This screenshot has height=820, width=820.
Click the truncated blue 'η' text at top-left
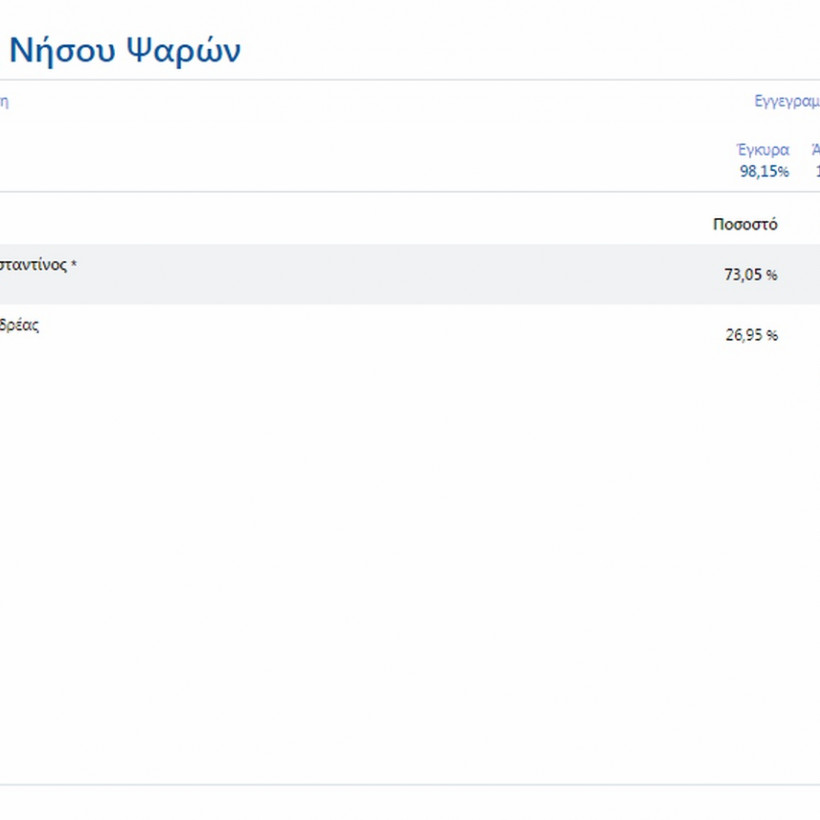(x=4, y=101)
